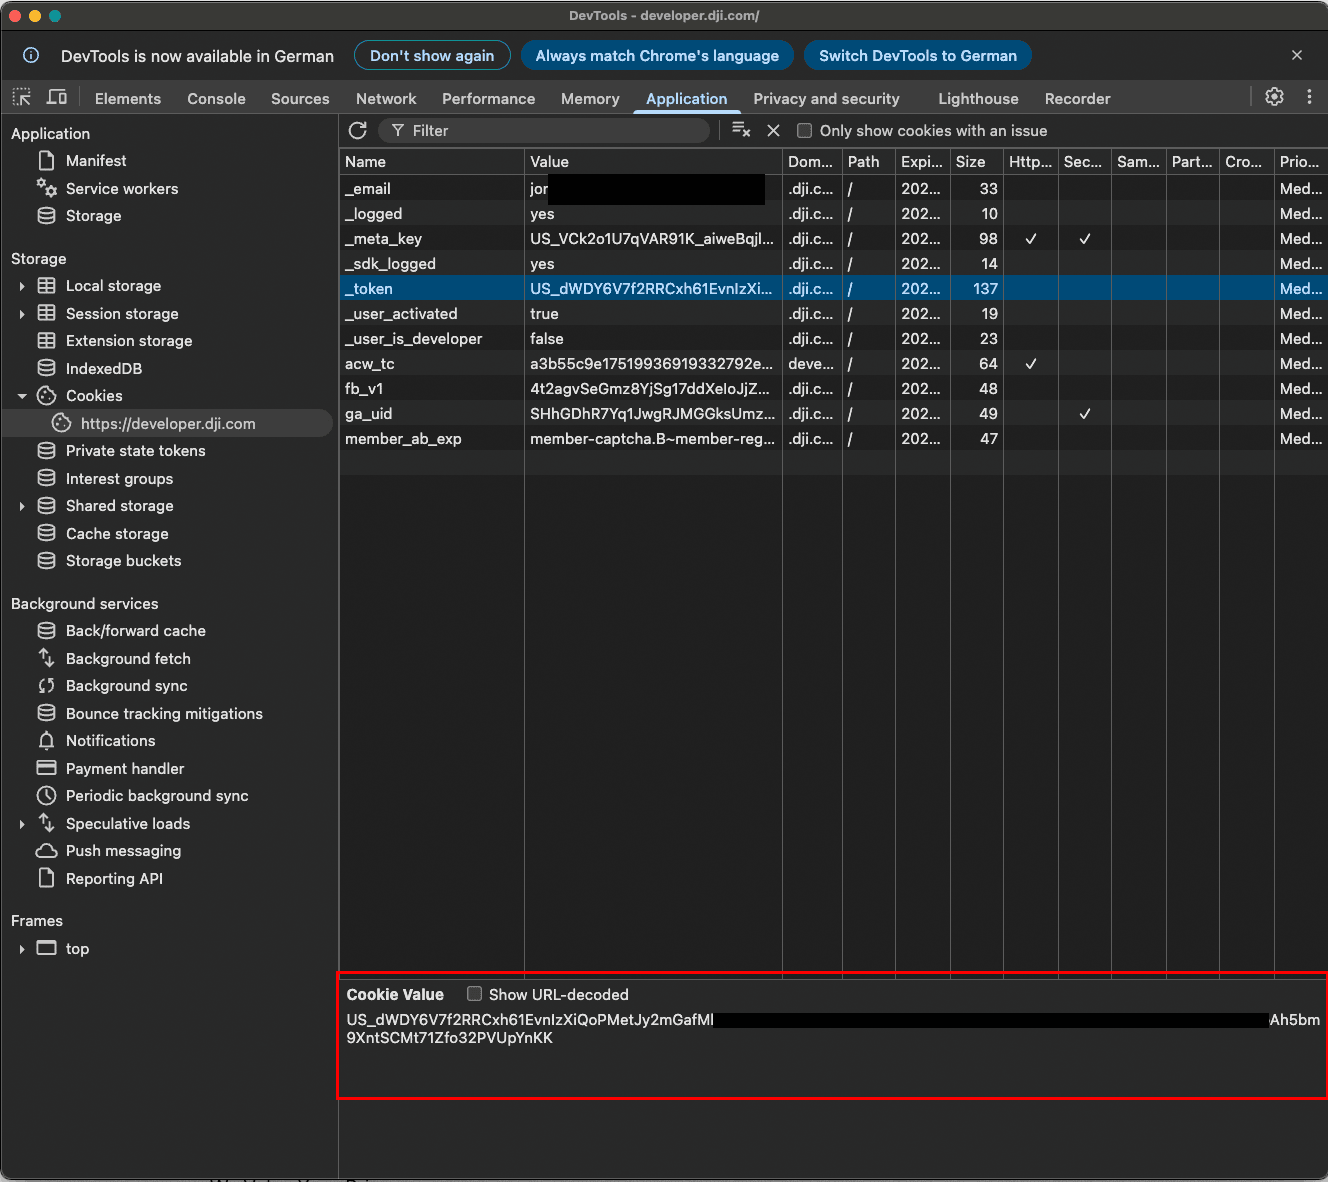Screen dimensions: 1328x1182
Task: Click the delete selected cookie X icon
Action: point(773,131)
